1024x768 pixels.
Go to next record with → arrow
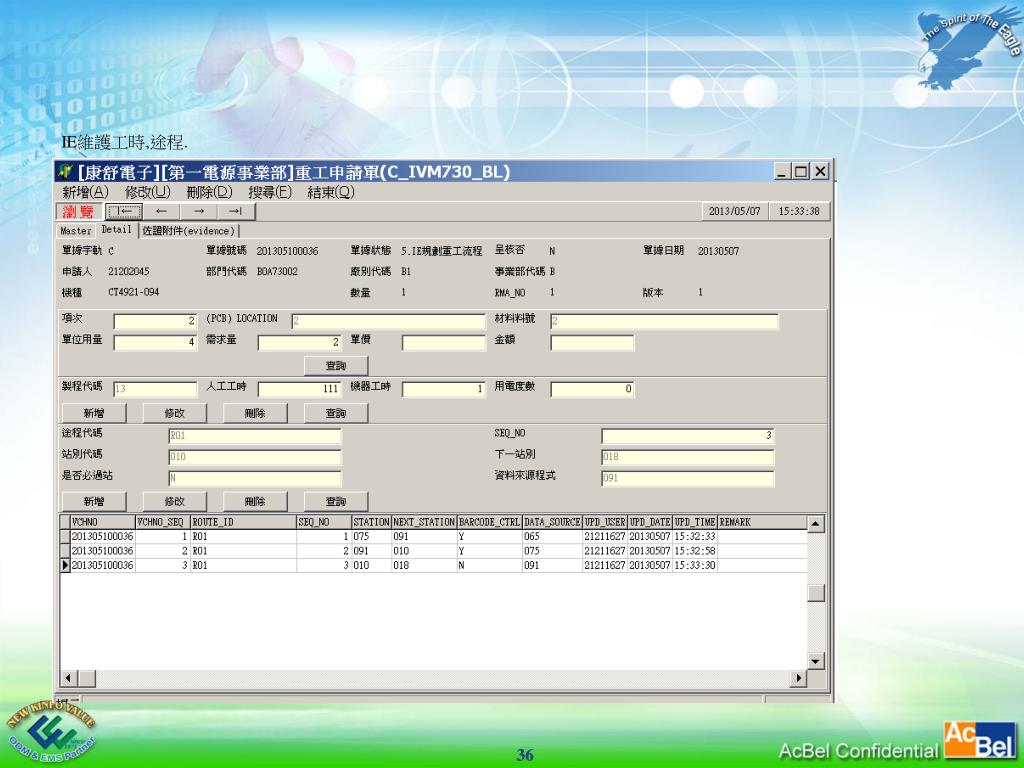pos(199,212)
